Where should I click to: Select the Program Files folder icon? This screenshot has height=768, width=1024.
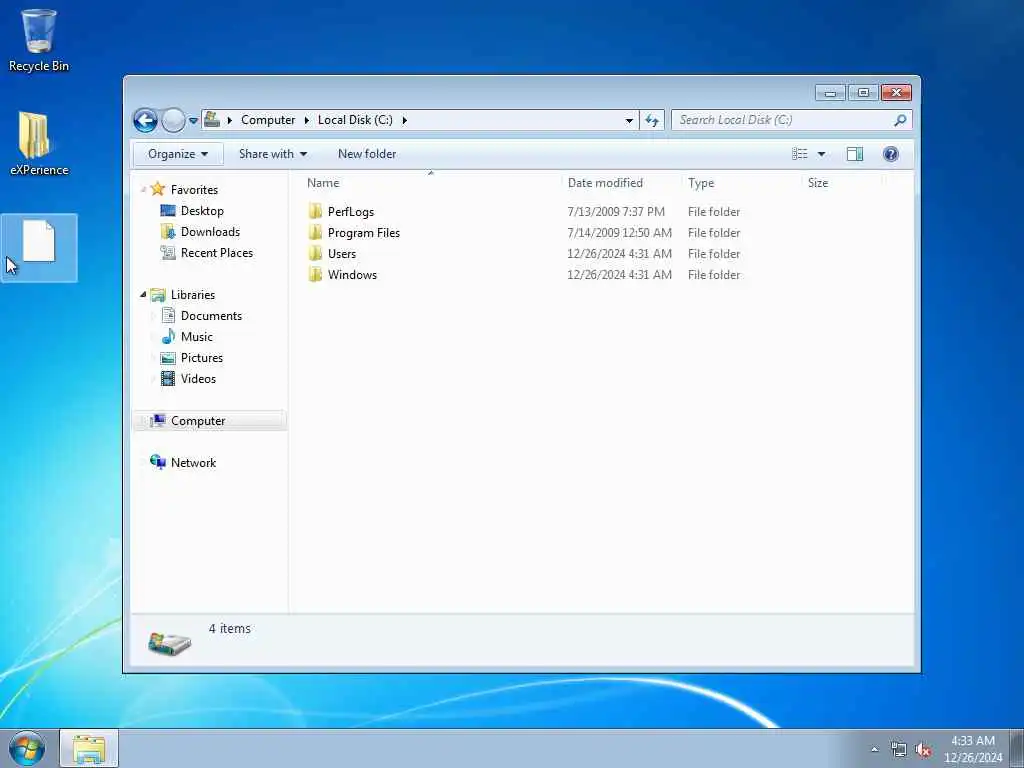[315, 232]
